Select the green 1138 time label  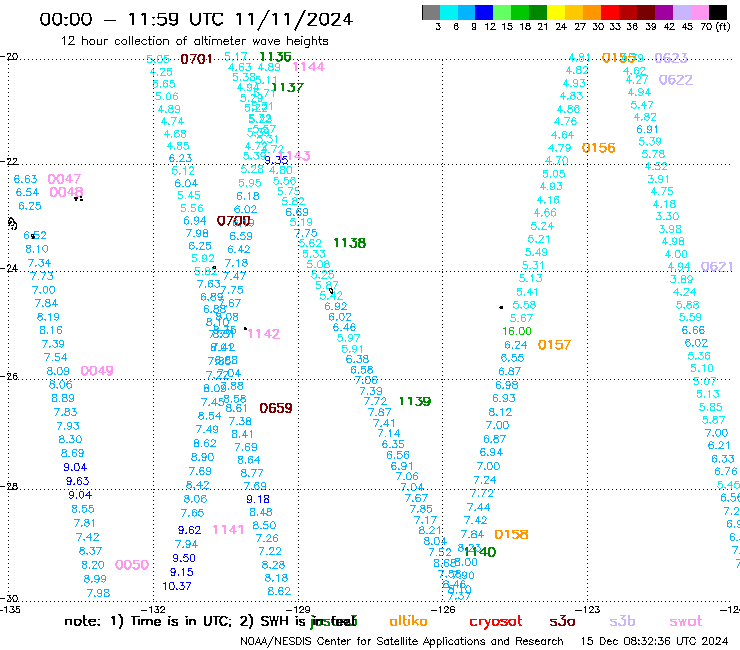click(x=350, y=243)
